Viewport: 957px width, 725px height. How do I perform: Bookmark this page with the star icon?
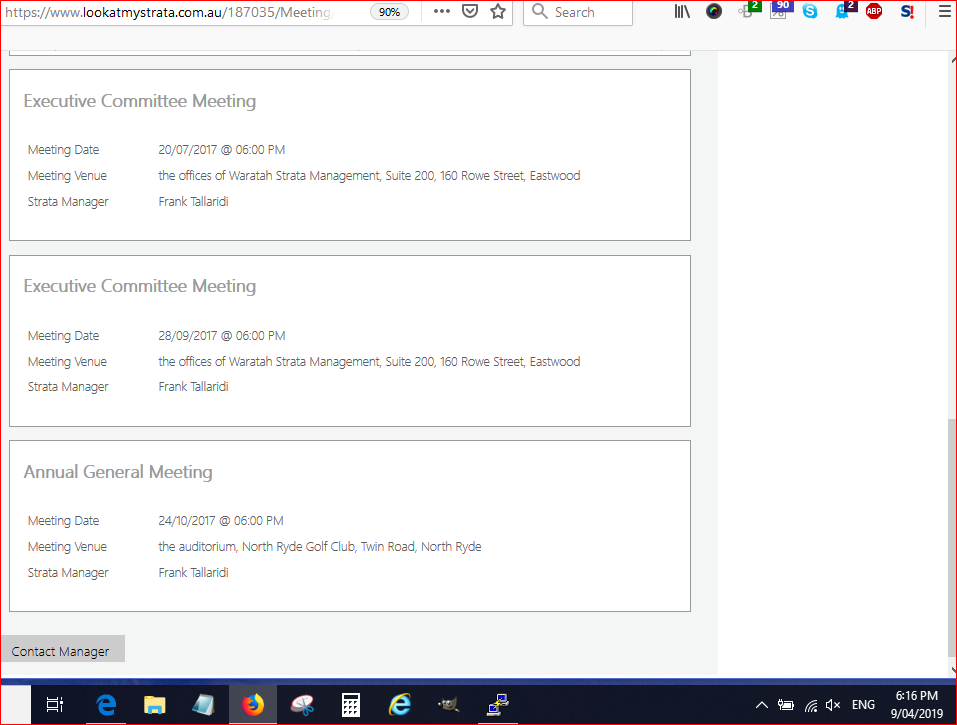pyautogui.click(x=498, y=11)
